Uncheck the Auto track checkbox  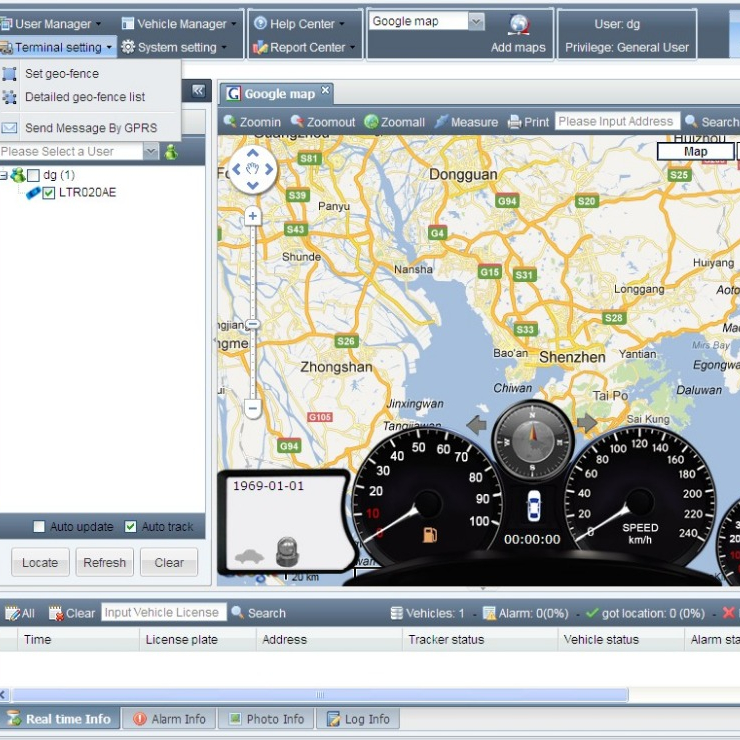pyautogui.click(x=131, y=527)
